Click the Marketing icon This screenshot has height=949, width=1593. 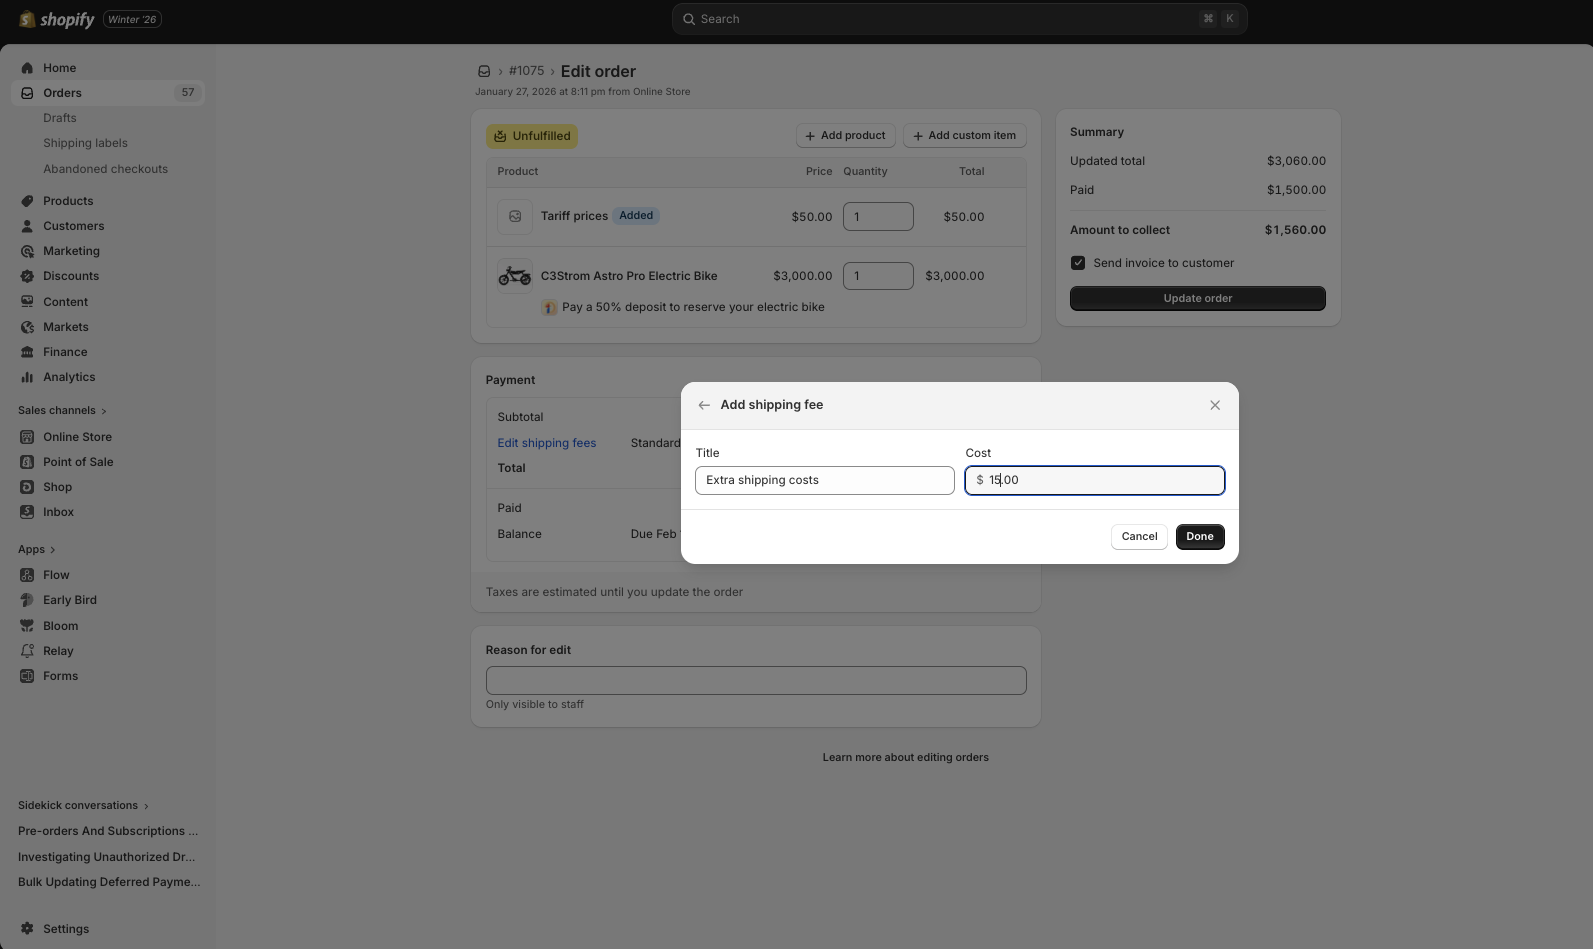pos(27,251)
